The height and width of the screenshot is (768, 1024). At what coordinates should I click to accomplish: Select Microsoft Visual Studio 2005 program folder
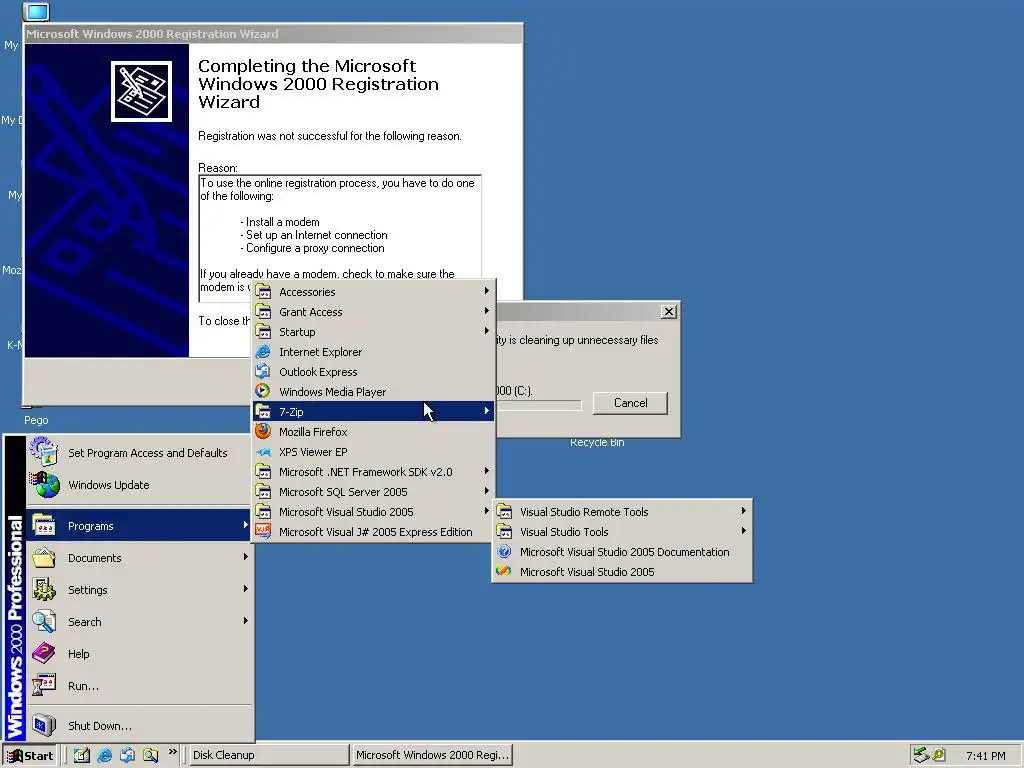pyautogui.click(x=374, y=512)
